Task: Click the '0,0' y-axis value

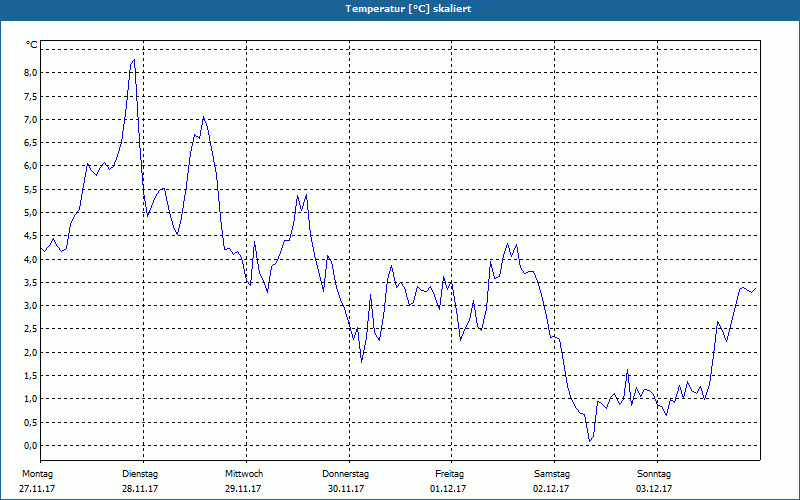Action: pyautogui.click(x=31, y=446)
